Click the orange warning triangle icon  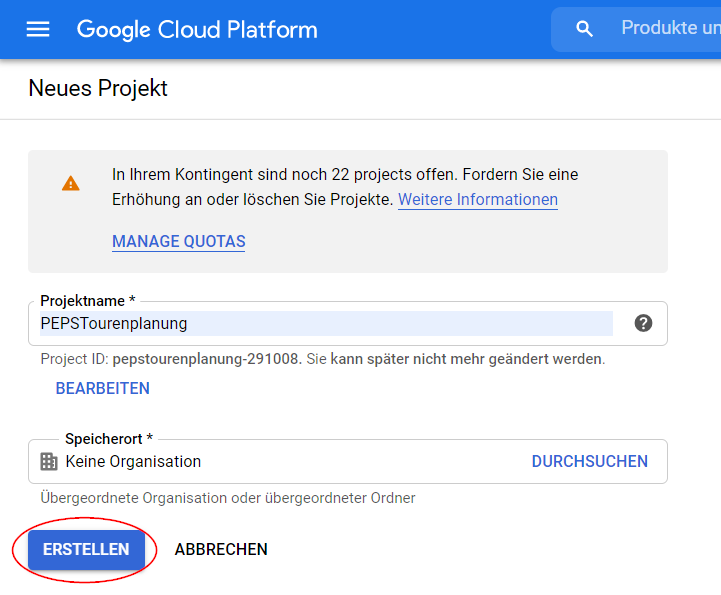(x=70, y=183)
